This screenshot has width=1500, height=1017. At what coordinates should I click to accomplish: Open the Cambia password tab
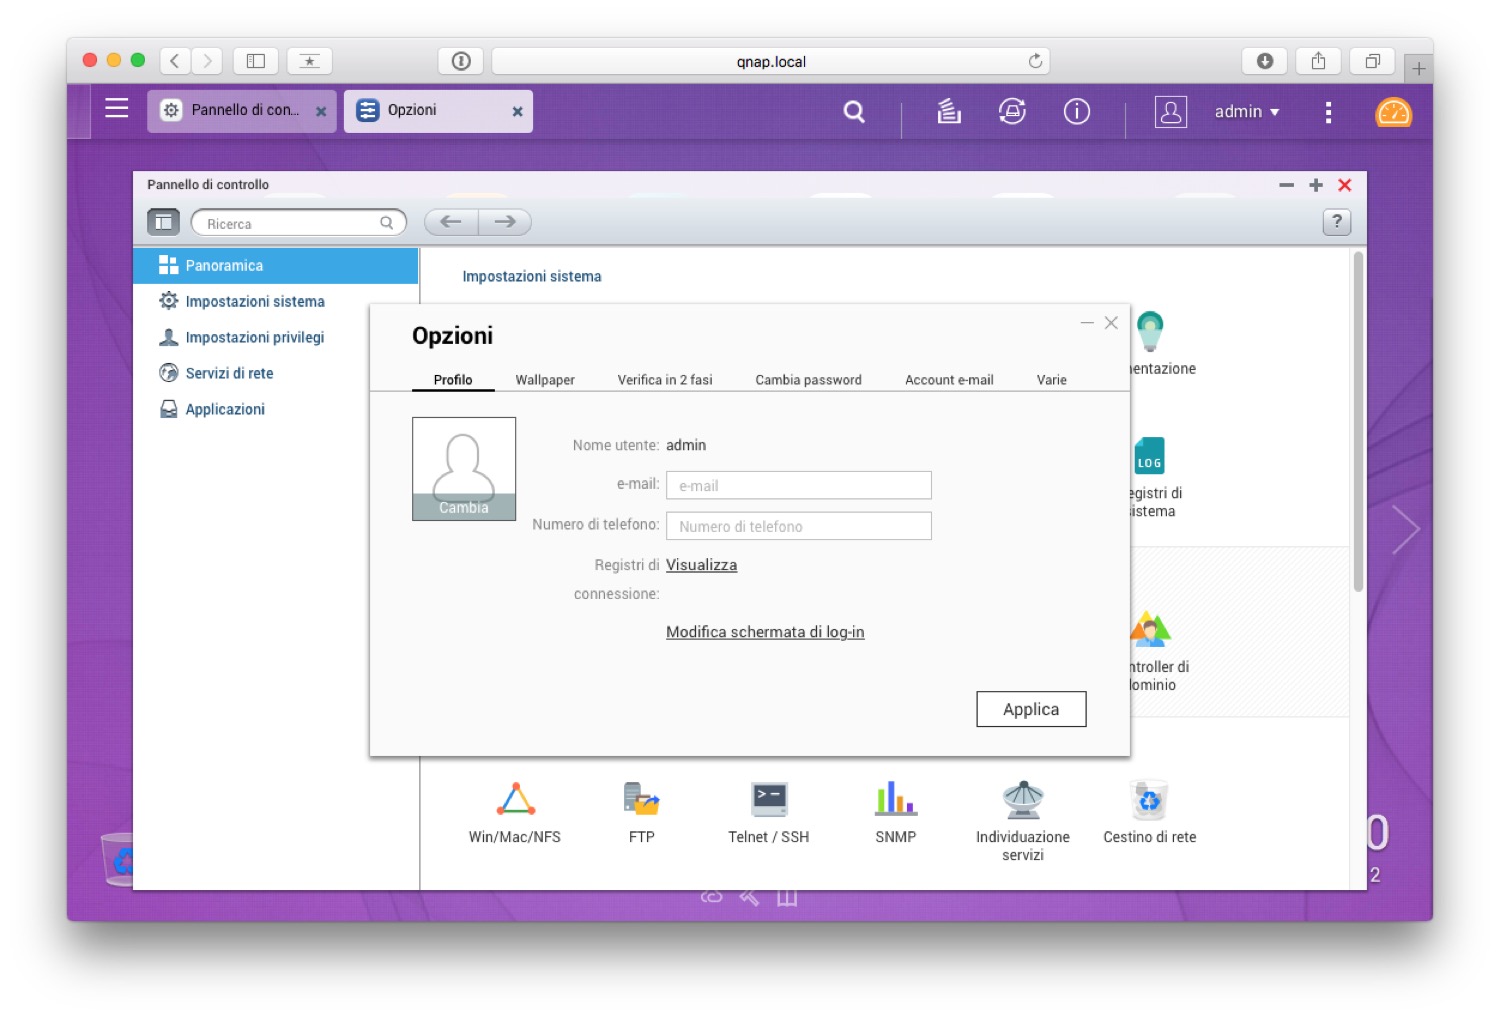click(808, 380)
